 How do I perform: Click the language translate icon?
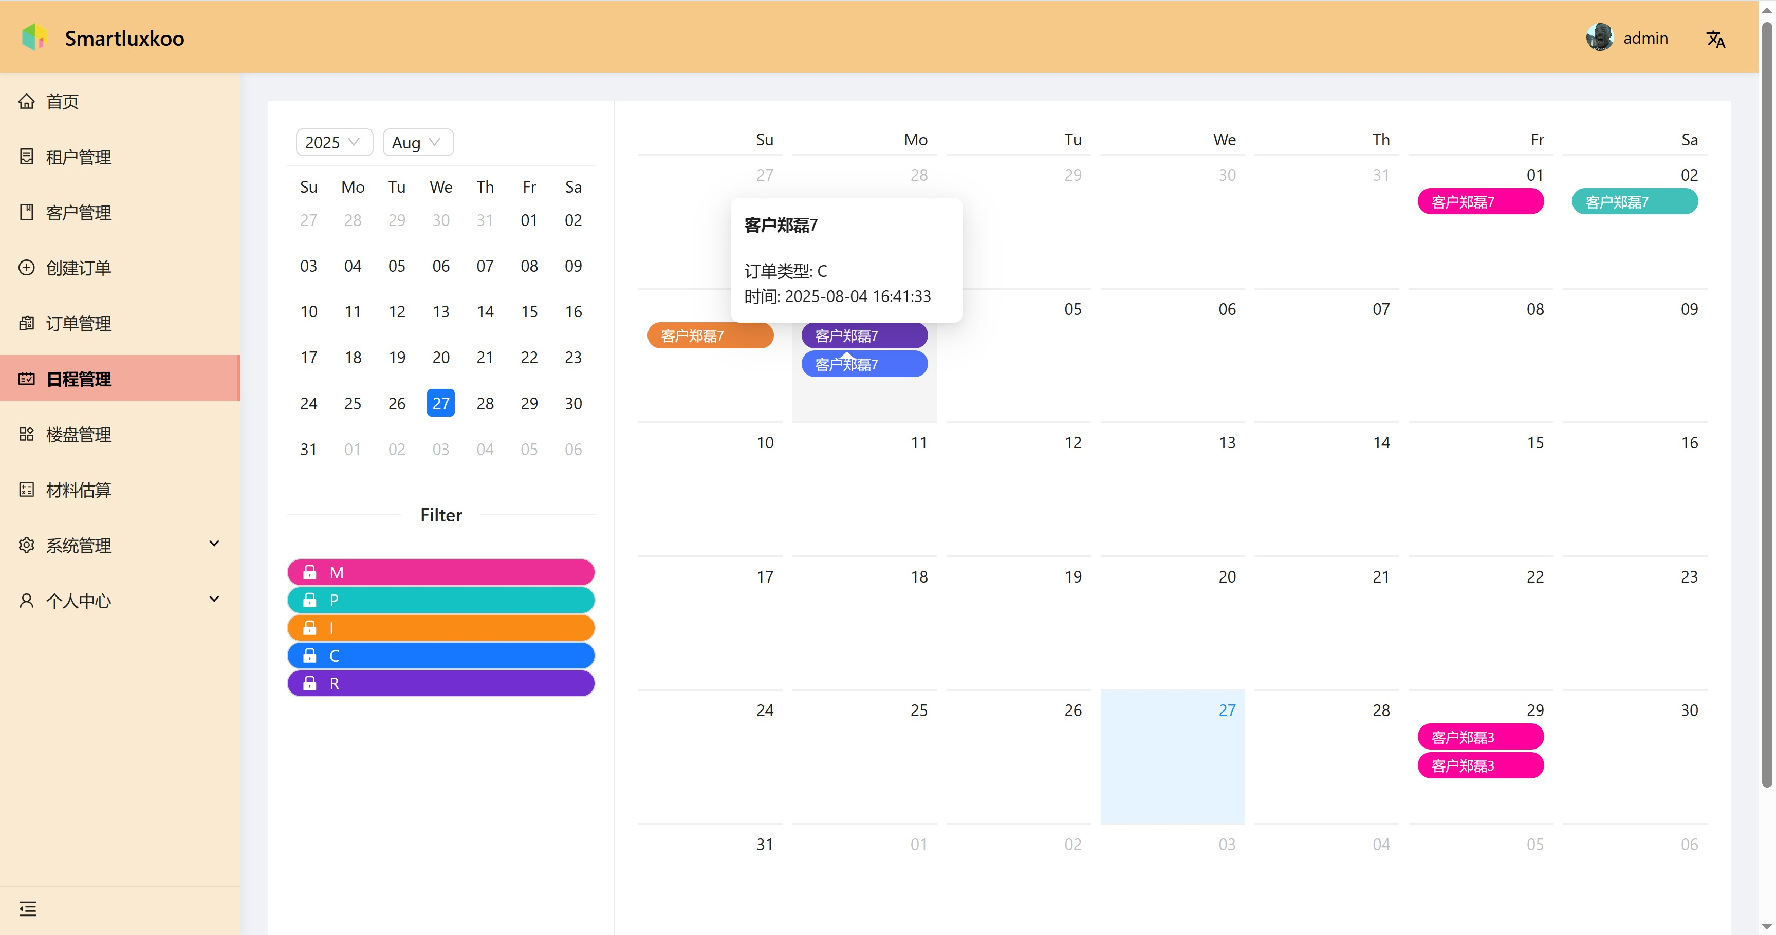[1716, 39]
